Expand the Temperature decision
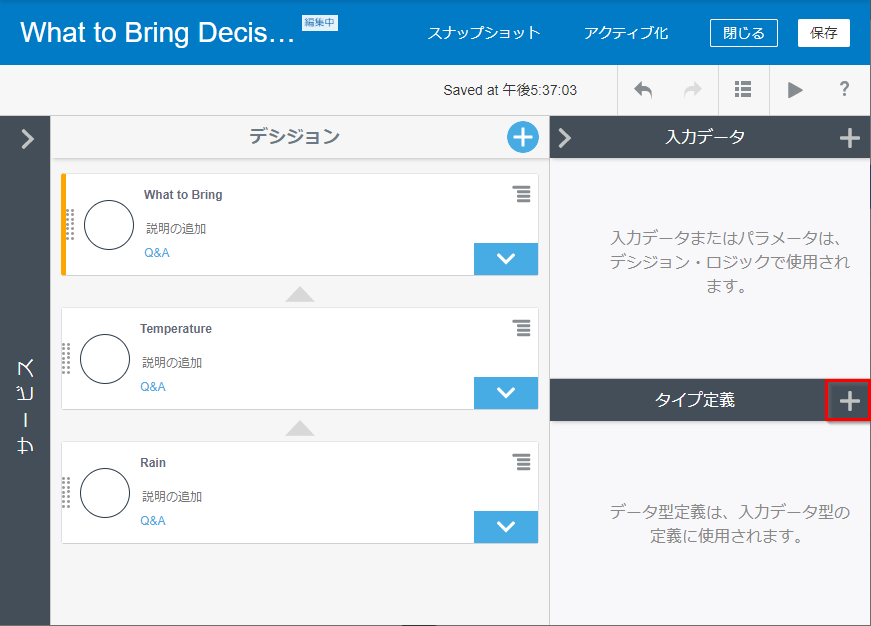The height and width of the screenshot is (626, 871). coord(505,393)
